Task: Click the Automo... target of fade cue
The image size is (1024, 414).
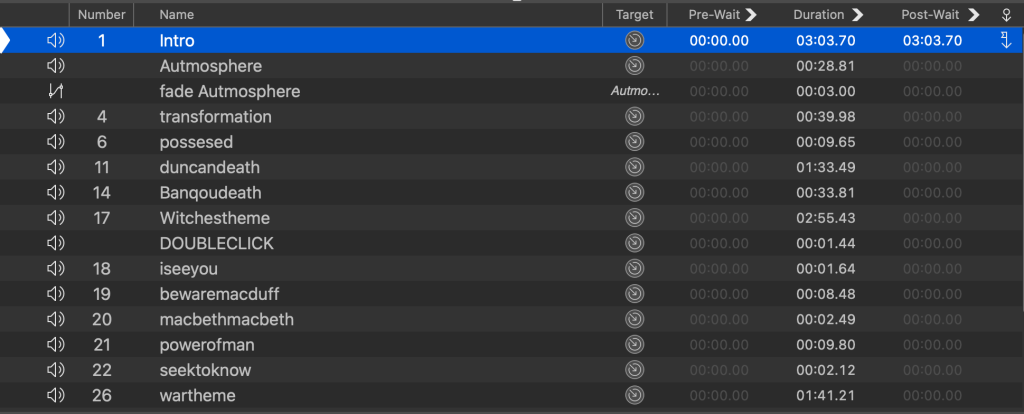Action: pos(635,92)
